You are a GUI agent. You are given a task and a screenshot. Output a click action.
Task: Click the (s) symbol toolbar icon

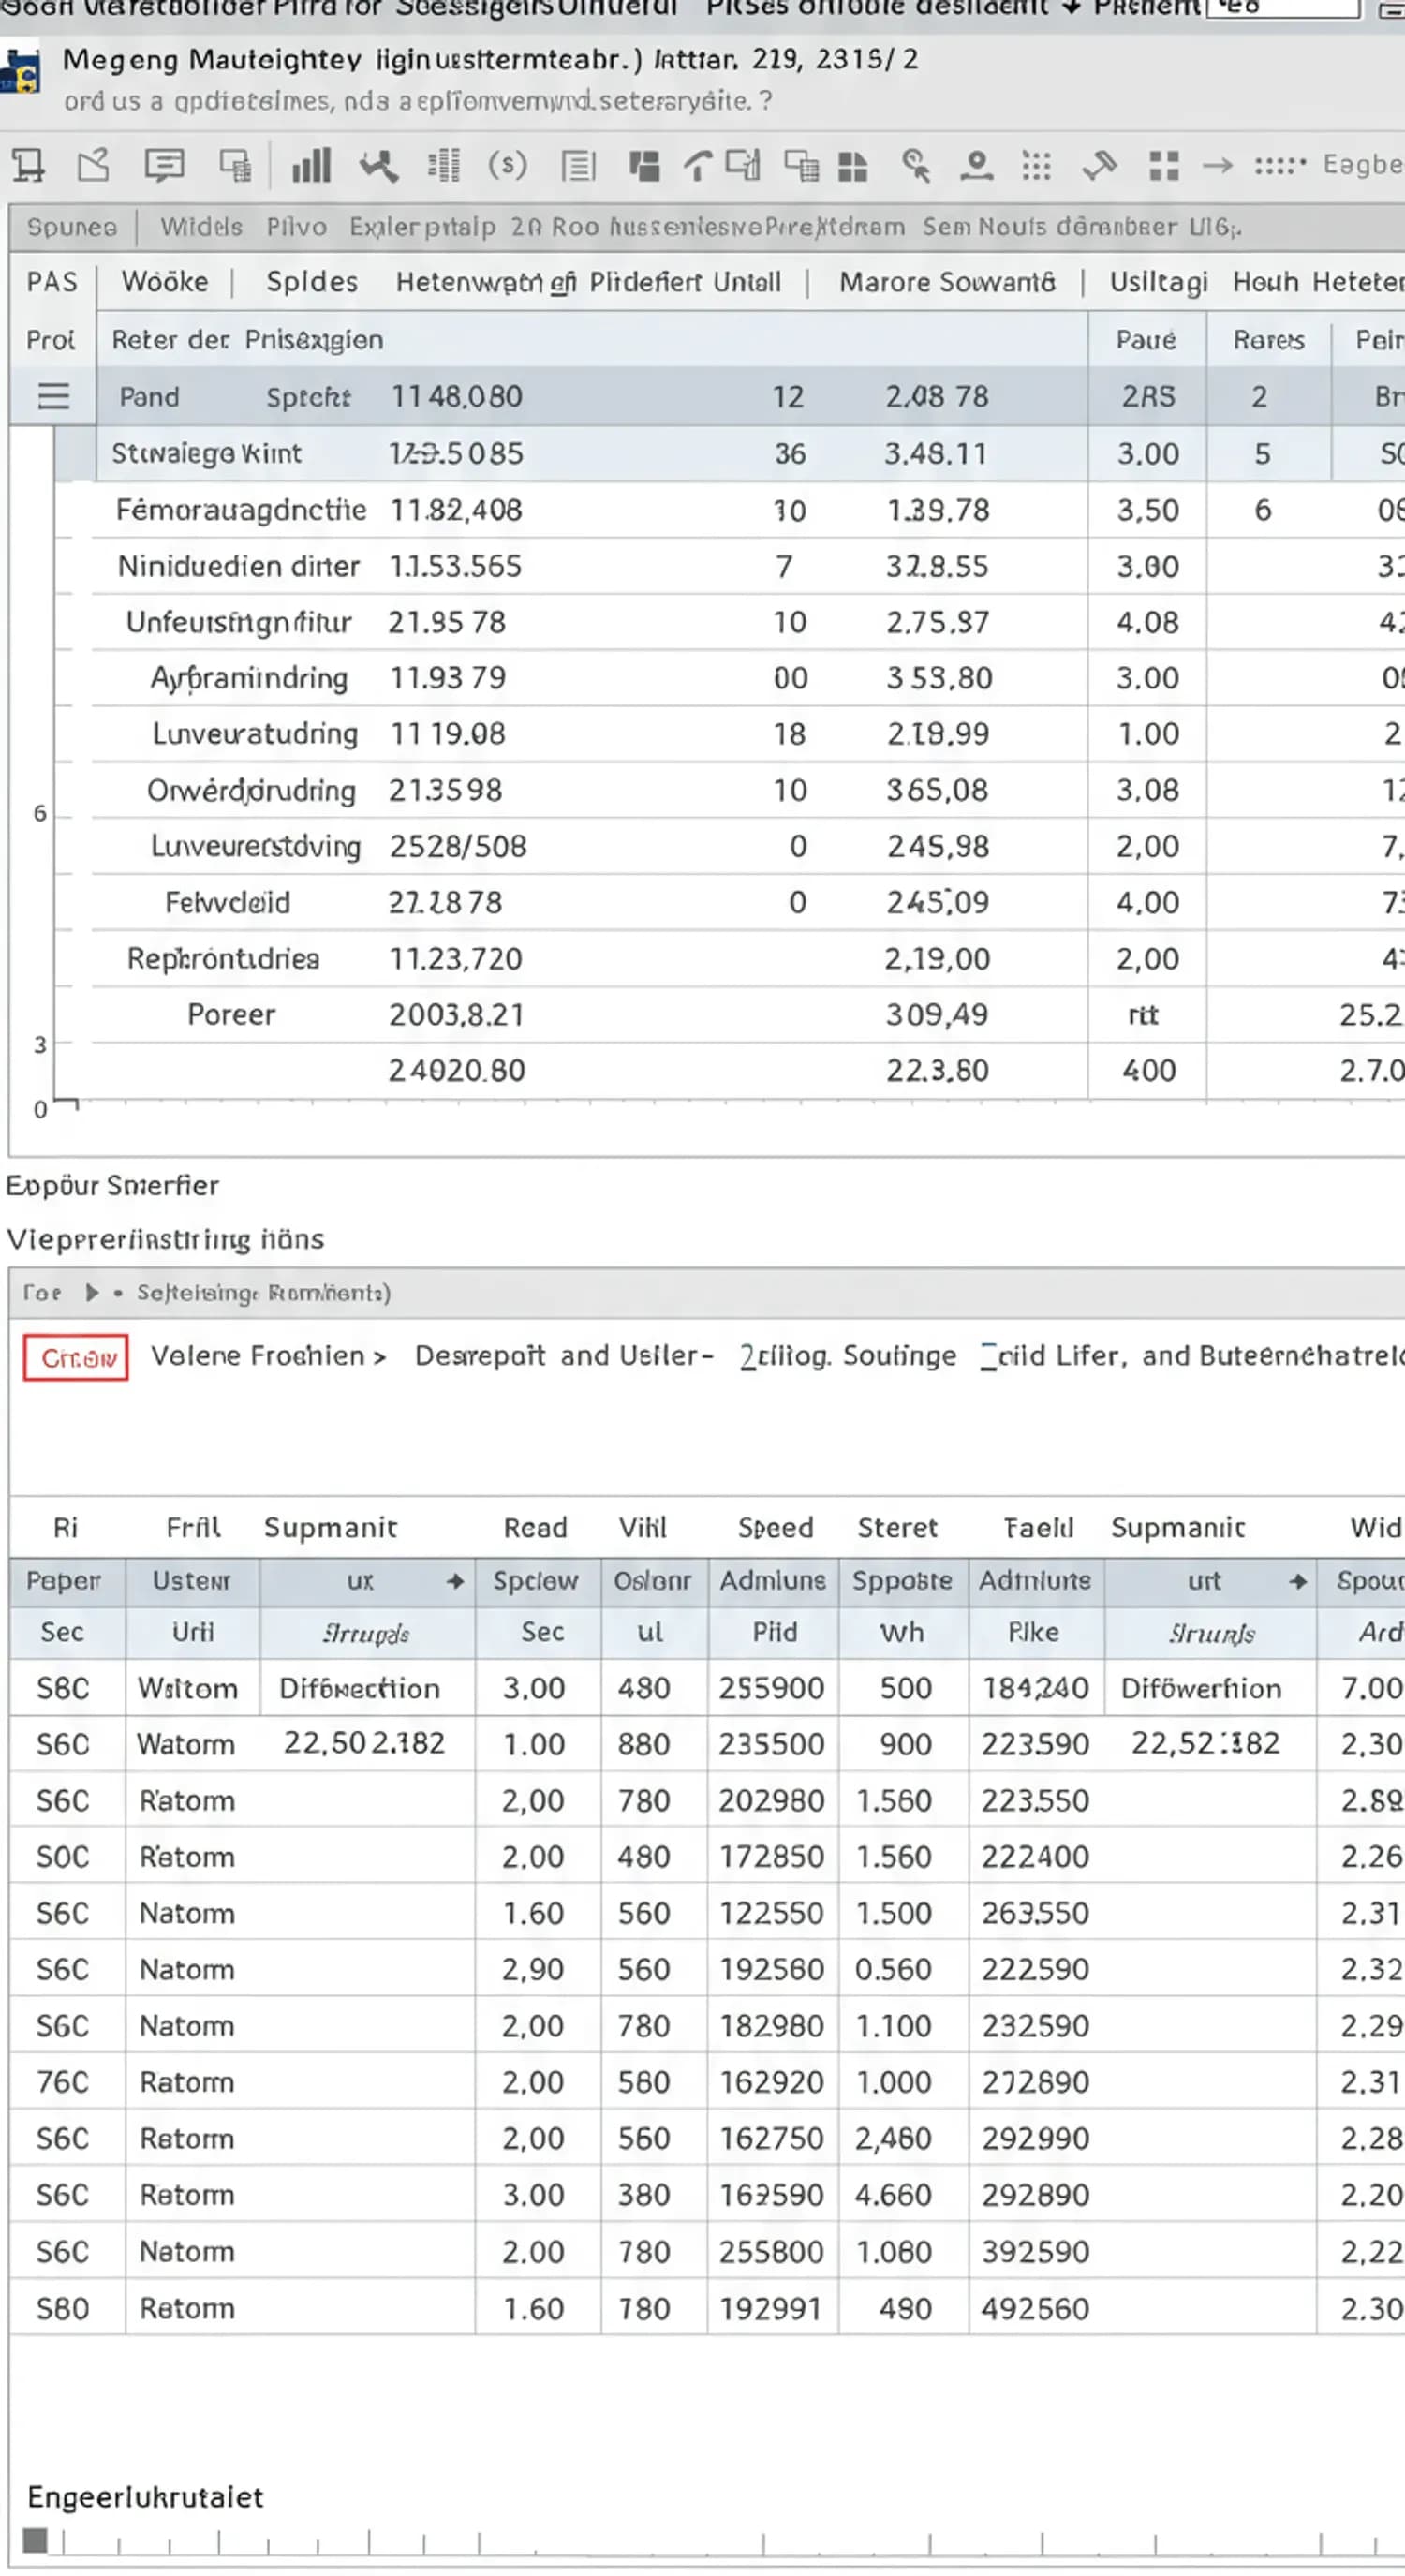pos(507,165)
